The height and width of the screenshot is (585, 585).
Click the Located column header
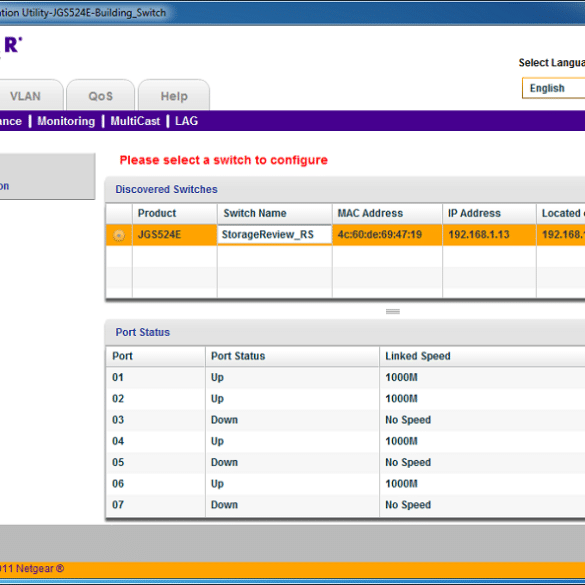(x=561, y=213)
